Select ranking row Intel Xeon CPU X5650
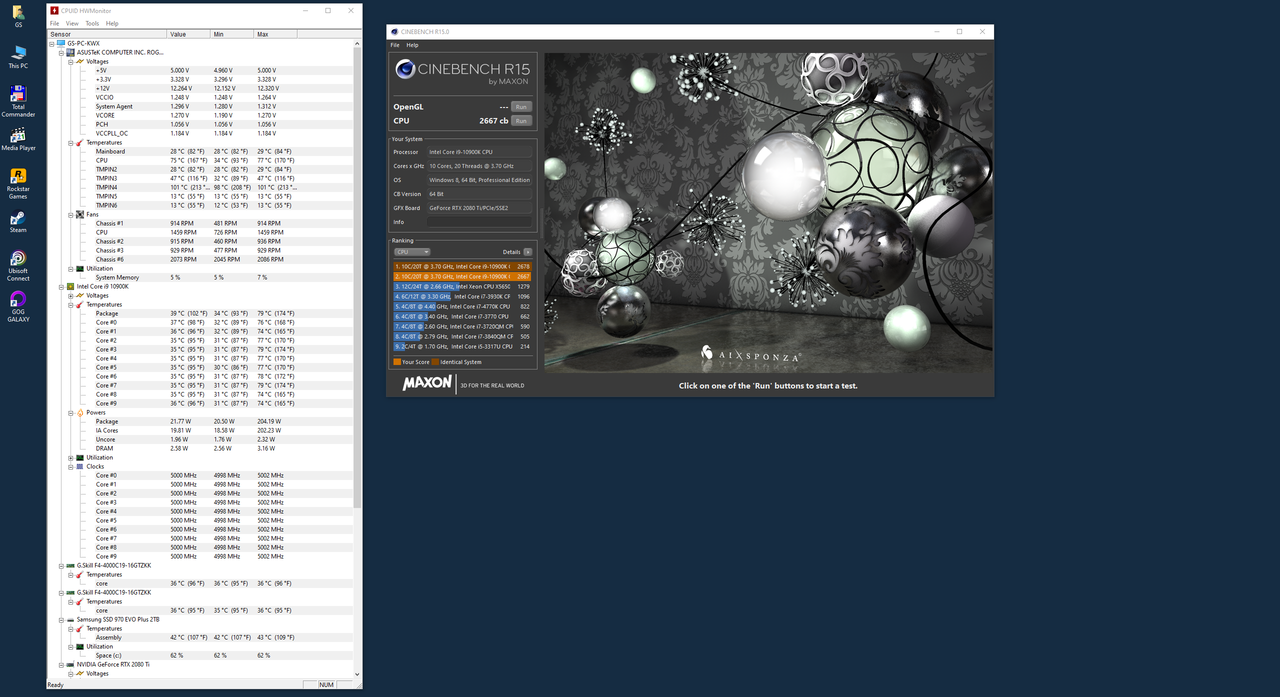 click(x=463, y=287)
